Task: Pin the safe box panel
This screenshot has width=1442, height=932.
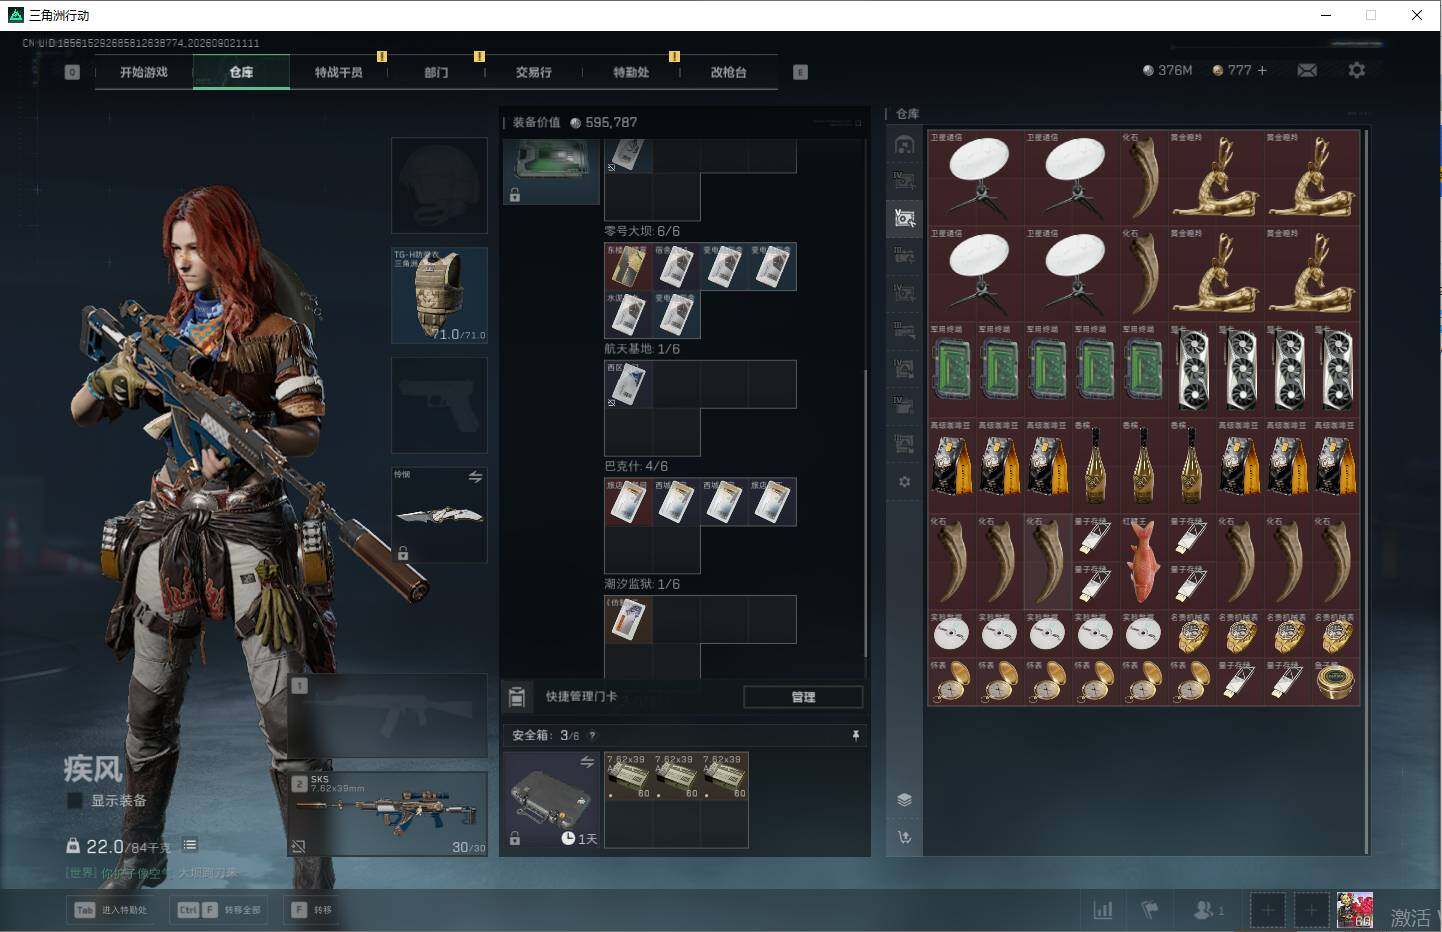Action: (x=855, y=735)
